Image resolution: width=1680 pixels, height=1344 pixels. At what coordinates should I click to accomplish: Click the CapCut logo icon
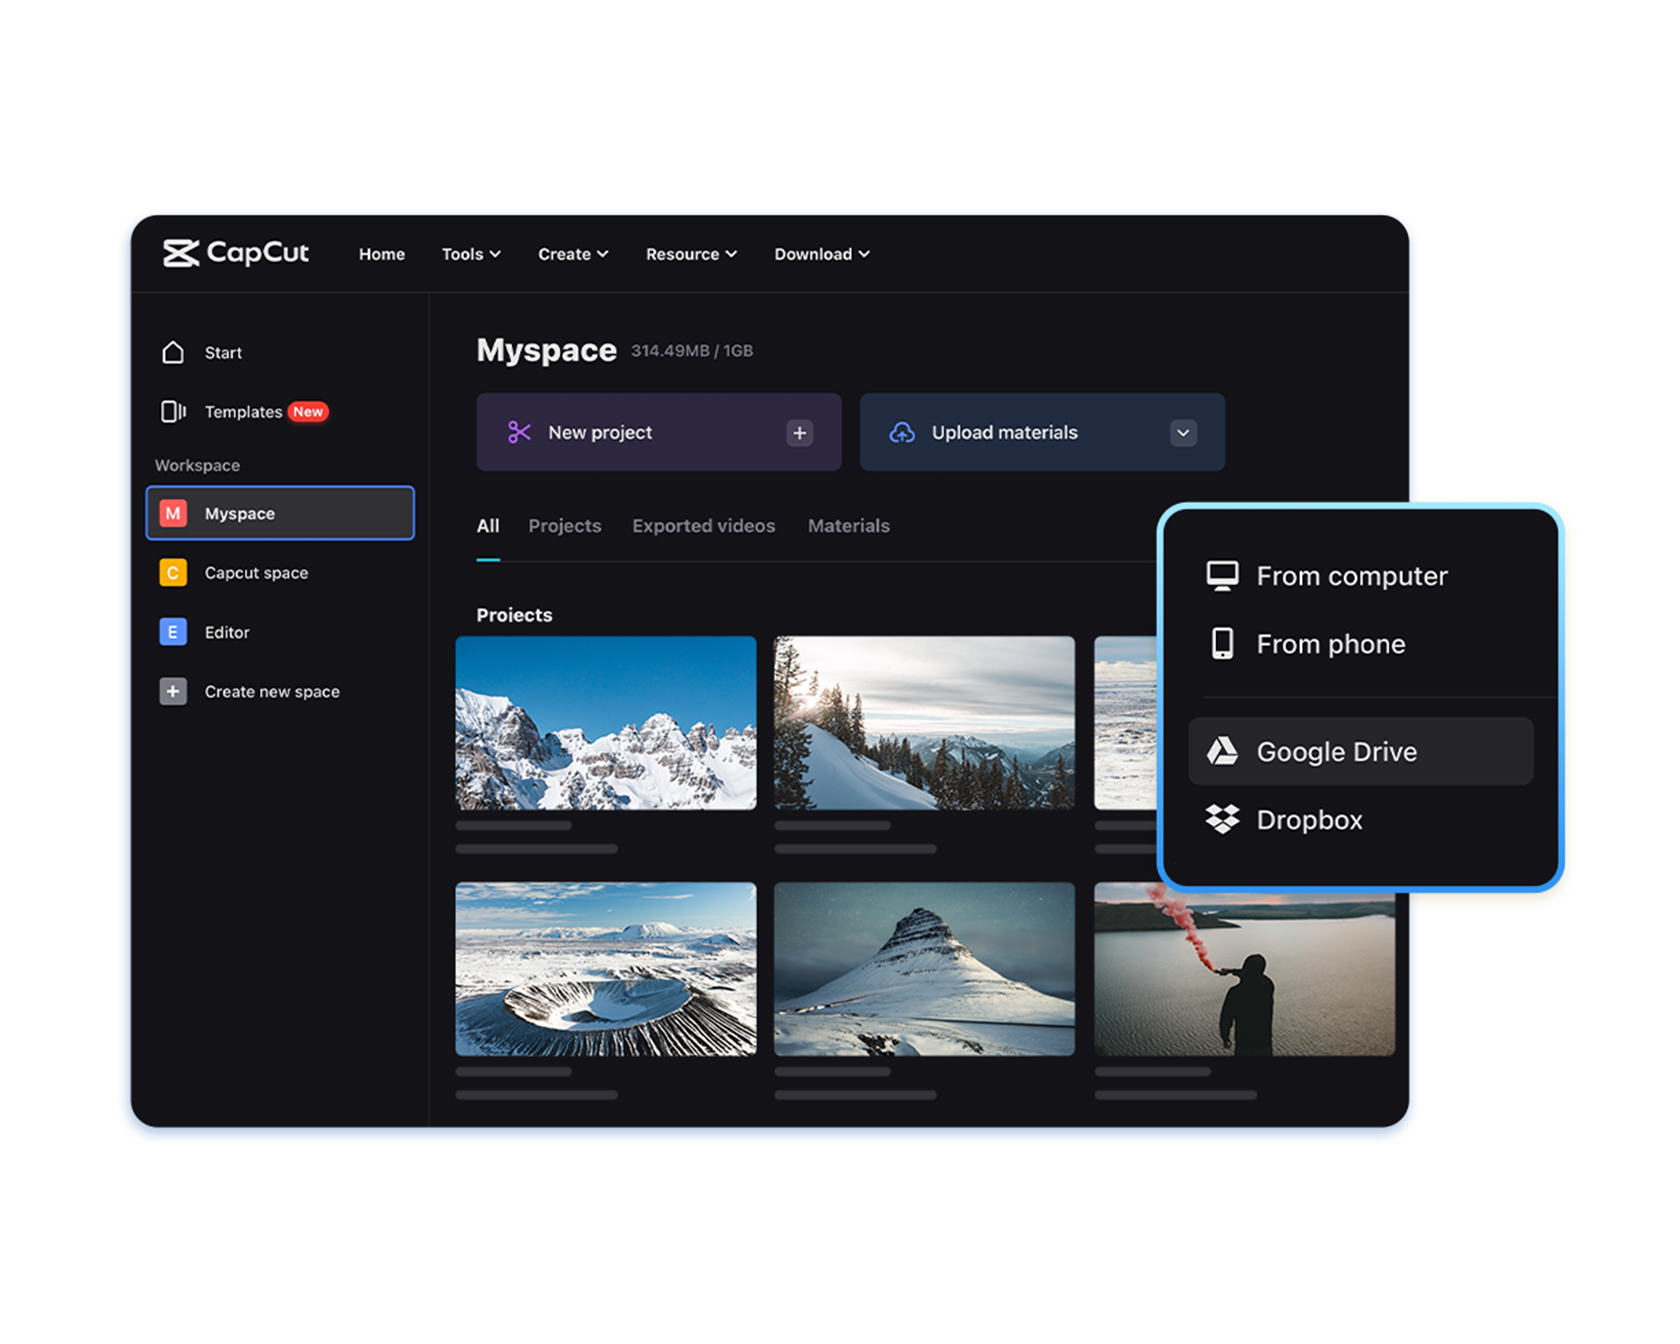pos(181,253)
